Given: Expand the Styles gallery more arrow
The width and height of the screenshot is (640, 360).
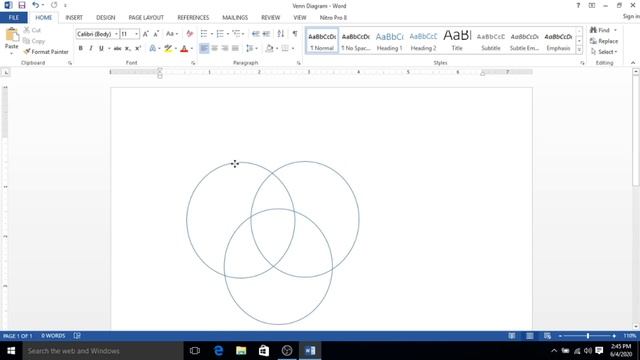Looking at the screenshot, I should pos(579,49).
